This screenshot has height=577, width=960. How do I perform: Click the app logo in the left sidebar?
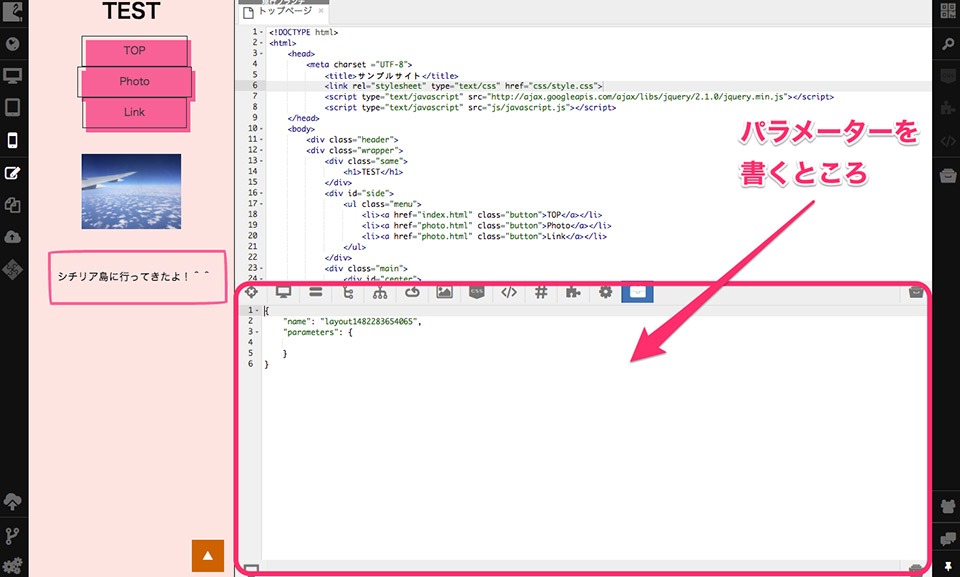coord(12,12)
